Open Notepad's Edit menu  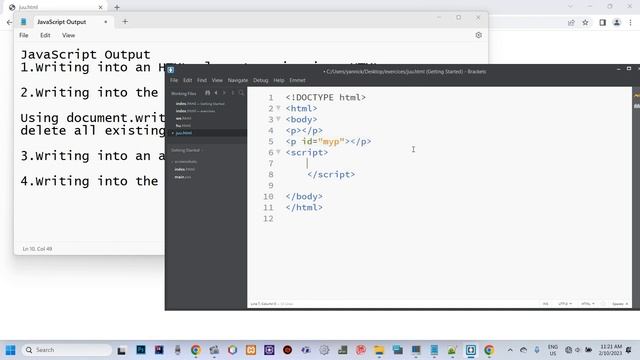tap(45, 36)
